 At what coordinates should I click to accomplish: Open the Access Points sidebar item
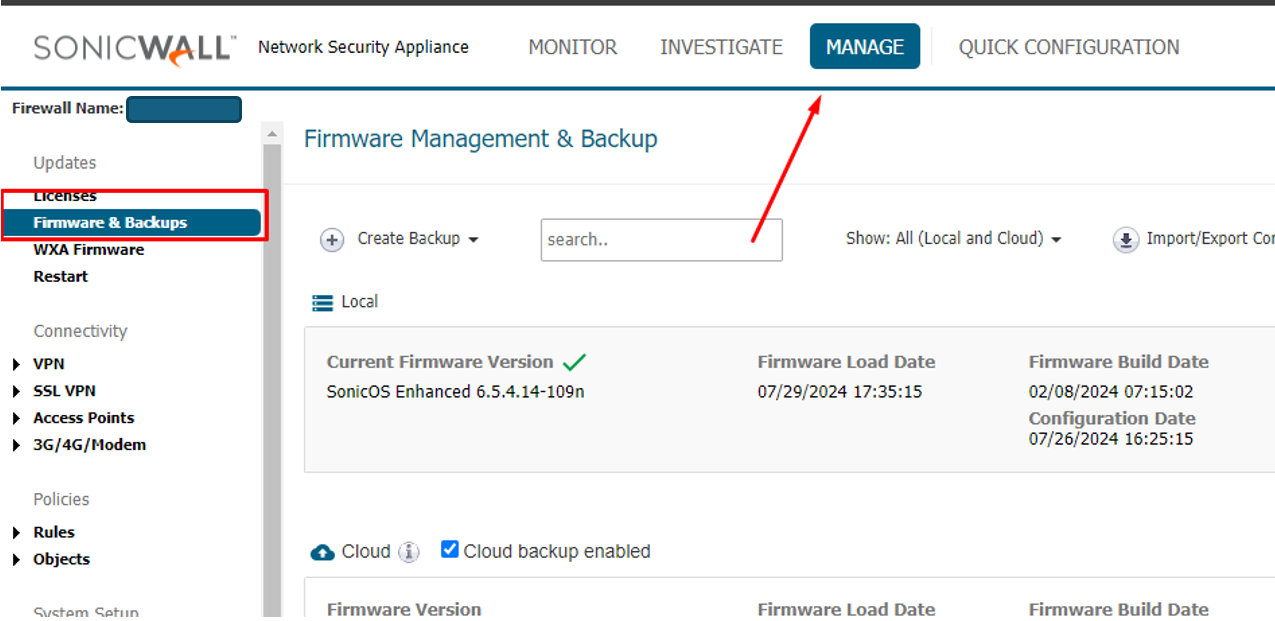(84, 419)
